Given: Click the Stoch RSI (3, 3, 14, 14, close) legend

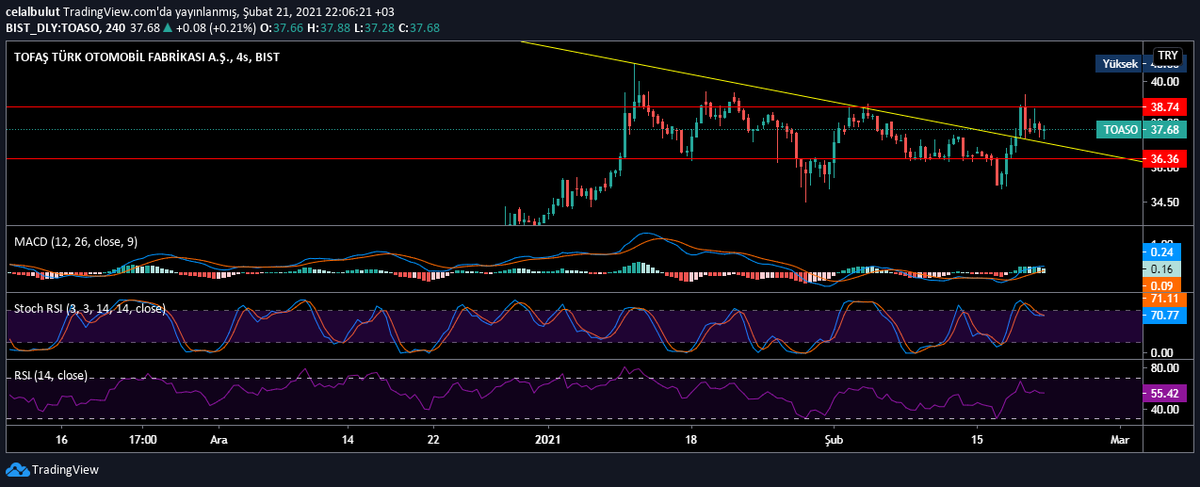Looking at the screenshot, I should point(89,308).
